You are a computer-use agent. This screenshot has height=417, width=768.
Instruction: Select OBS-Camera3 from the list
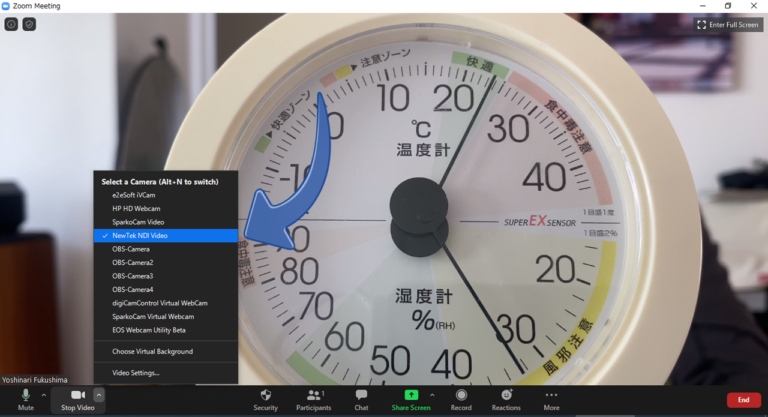pyautogui.click(x=166, y=276)
